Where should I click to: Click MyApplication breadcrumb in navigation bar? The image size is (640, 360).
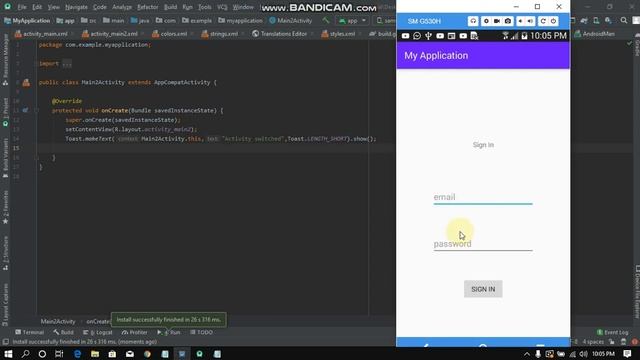tap(27, 20)
